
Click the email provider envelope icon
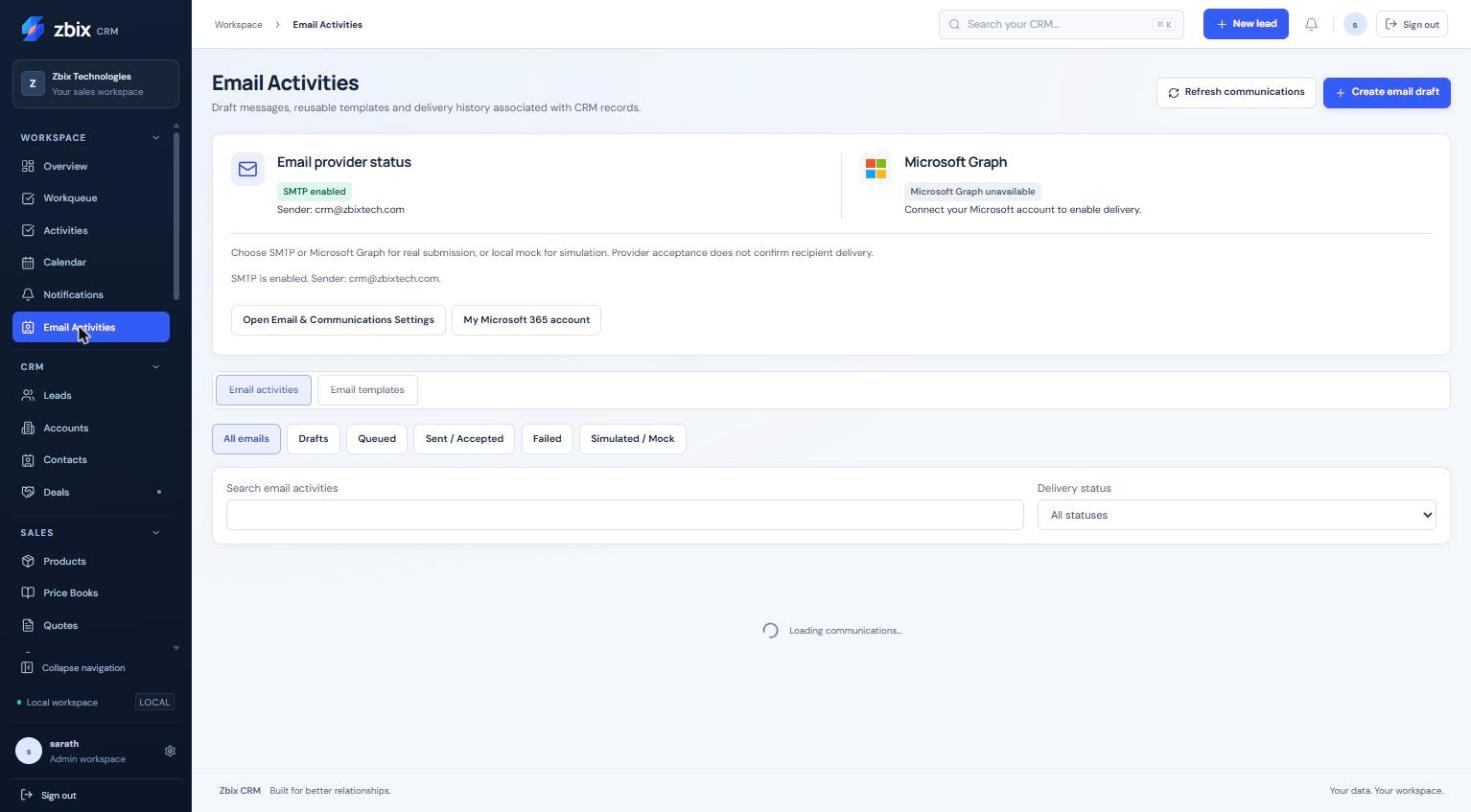click(248, 169)
